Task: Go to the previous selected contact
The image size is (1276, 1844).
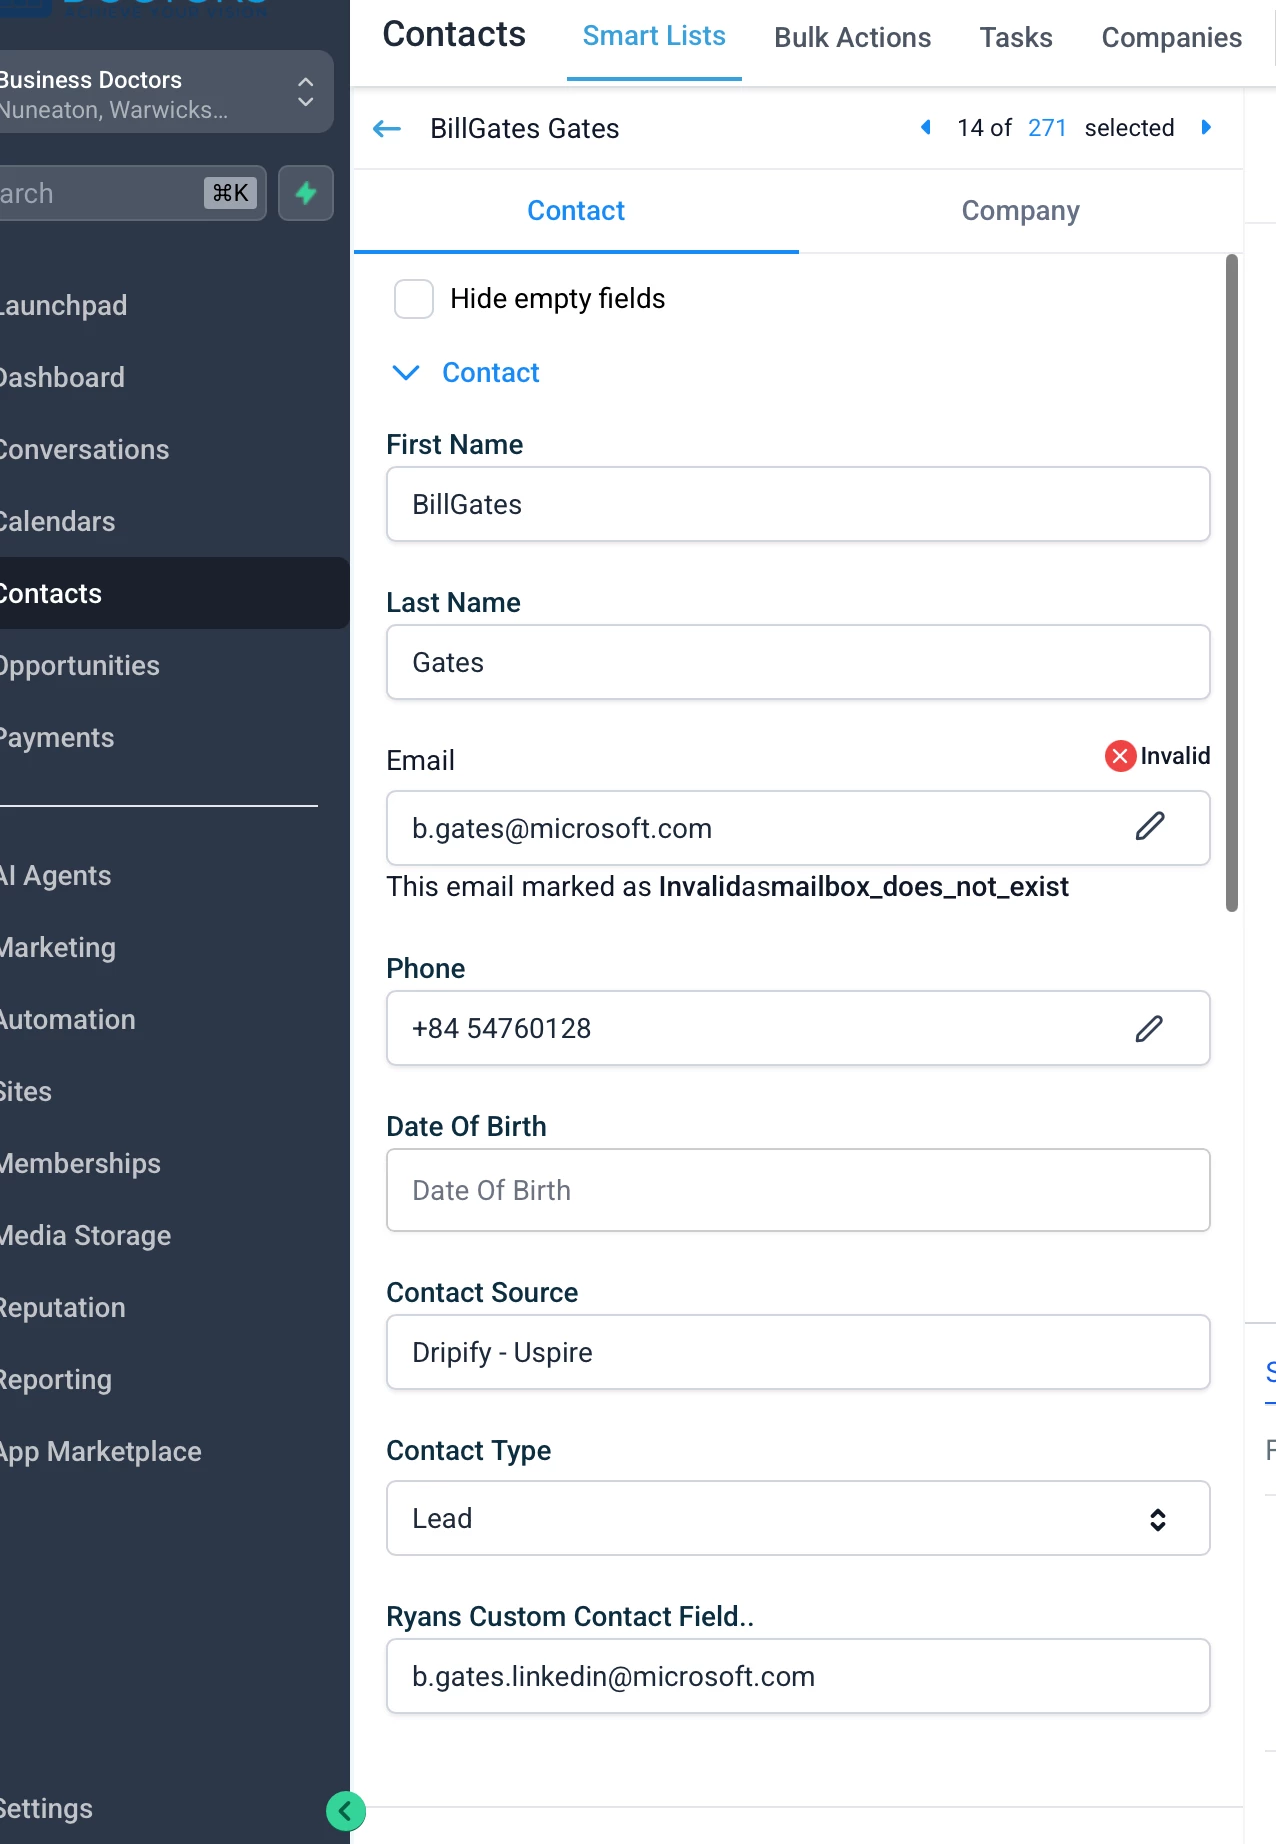Action: click(926, 127)
